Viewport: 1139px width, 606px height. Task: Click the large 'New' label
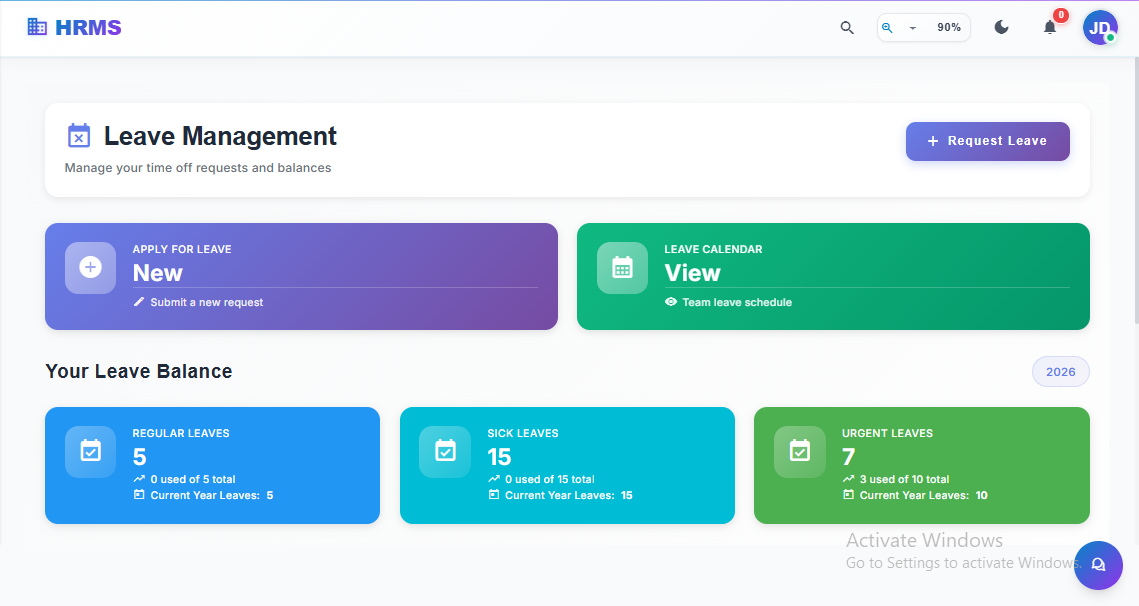tap(158, 273)
